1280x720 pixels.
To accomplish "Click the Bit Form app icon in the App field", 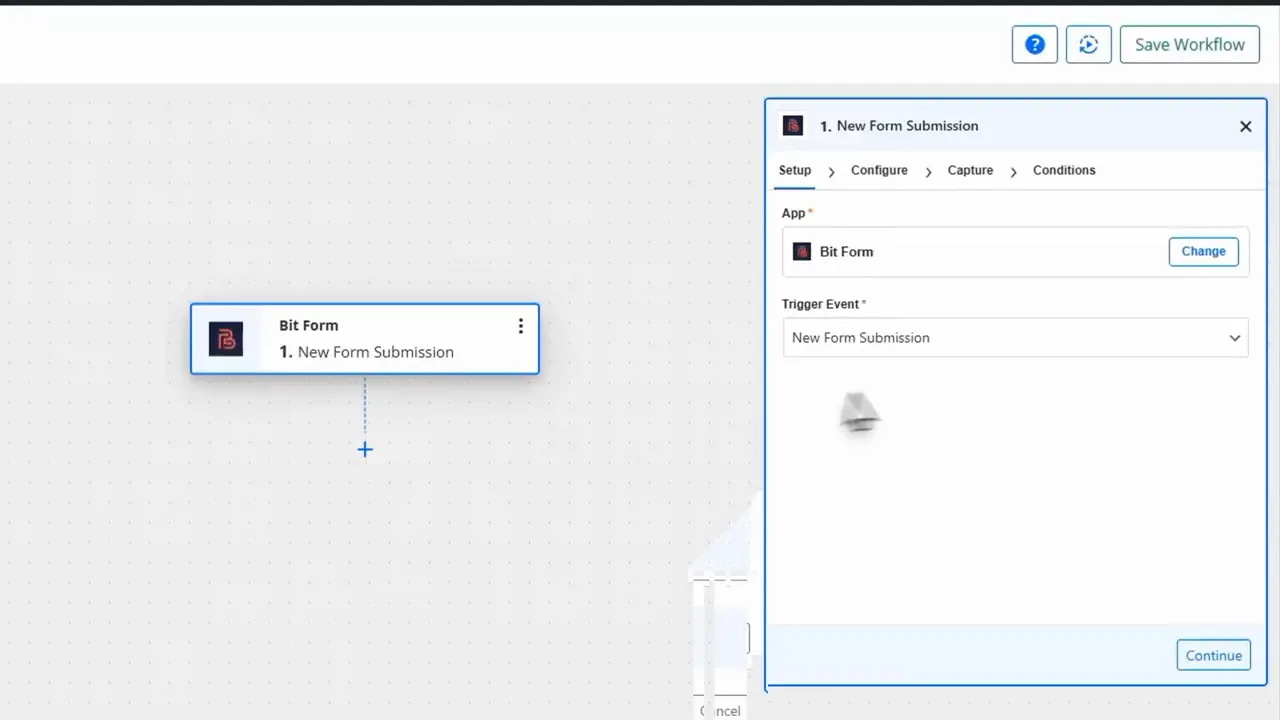I will (x=801, y=251).
